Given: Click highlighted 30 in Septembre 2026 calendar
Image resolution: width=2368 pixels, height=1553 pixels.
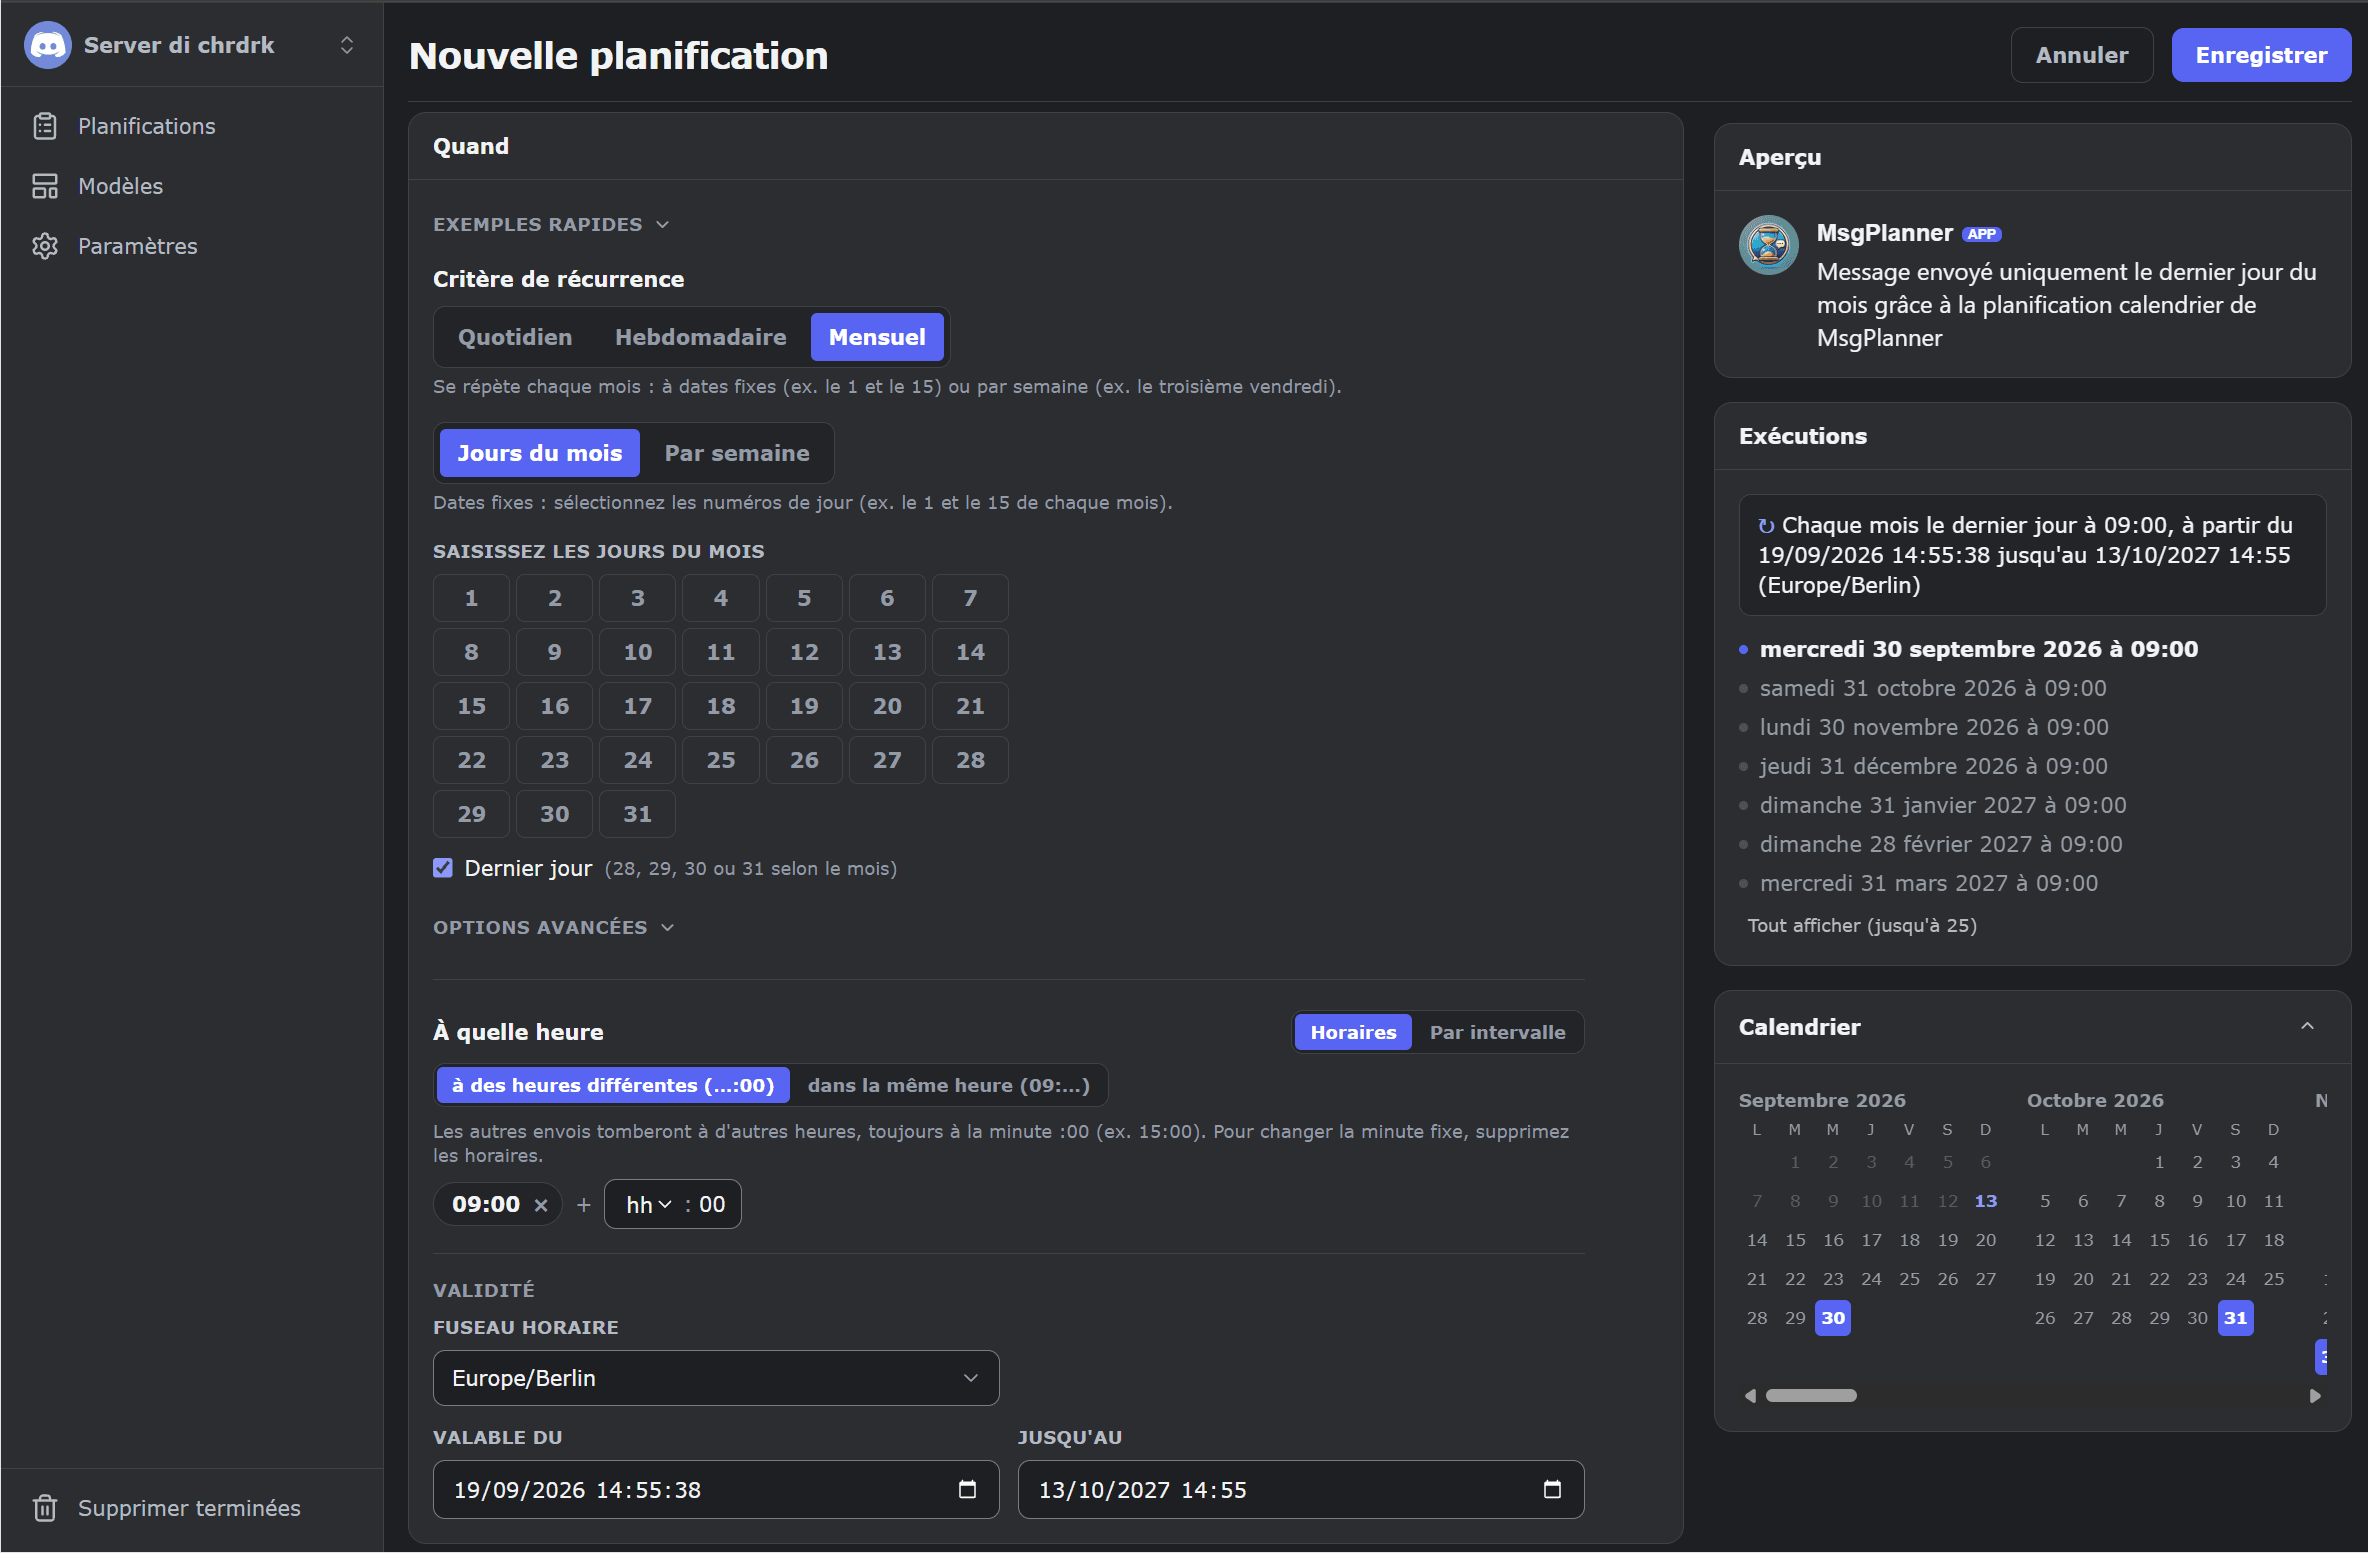Looking at the screenshot, I should (1832, 1318).
